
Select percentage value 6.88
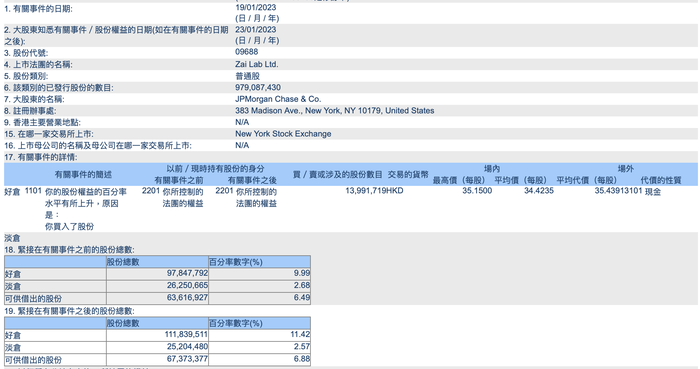click(x=302, y=358)
